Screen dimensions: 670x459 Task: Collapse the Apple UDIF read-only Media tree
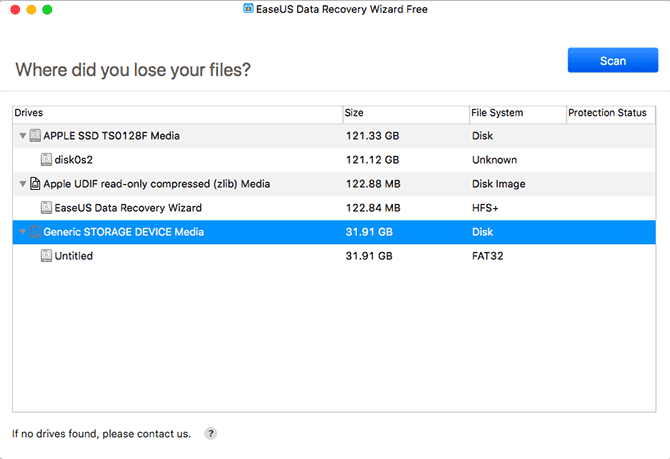[22, 184]
